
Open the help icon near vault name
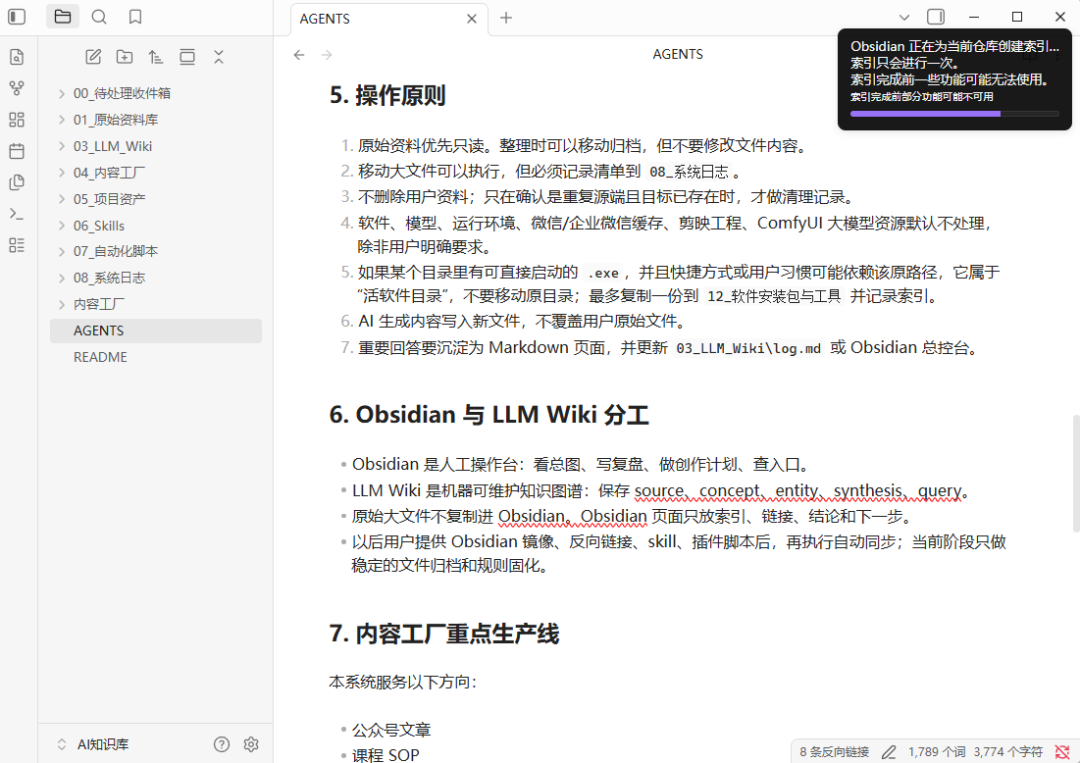click(221, 744)
